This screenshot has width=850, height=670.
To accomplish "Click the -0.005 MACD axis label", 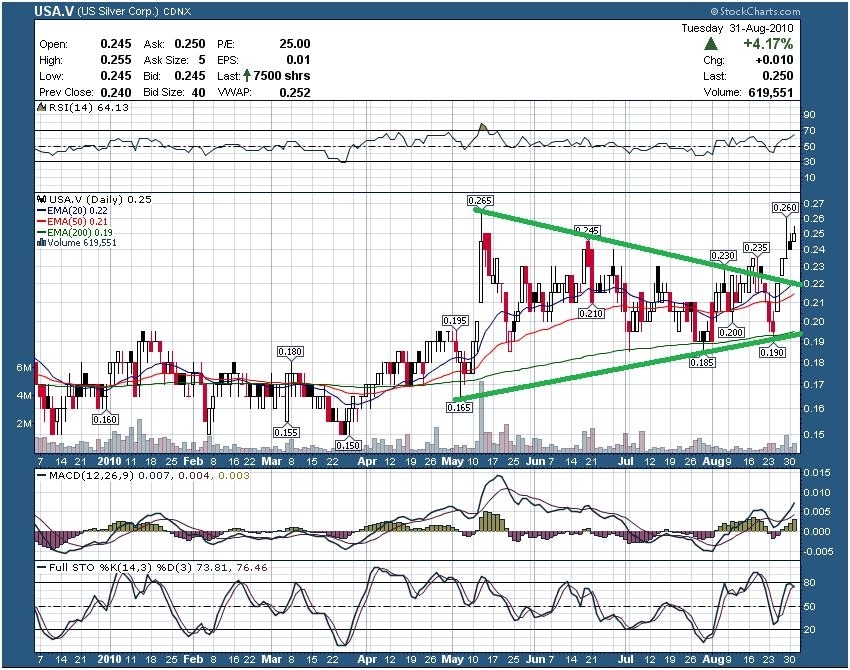I will pyautogui.click(x=816, y=551).
